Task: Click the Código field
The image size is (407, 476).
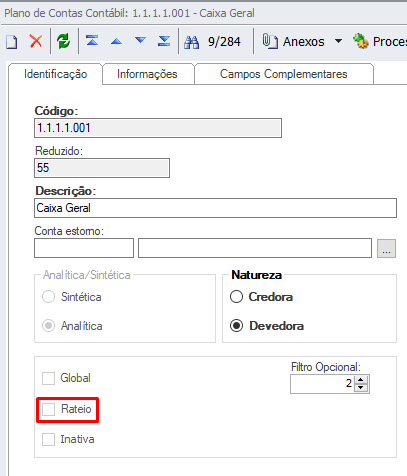Action: [x=158, y=128]
